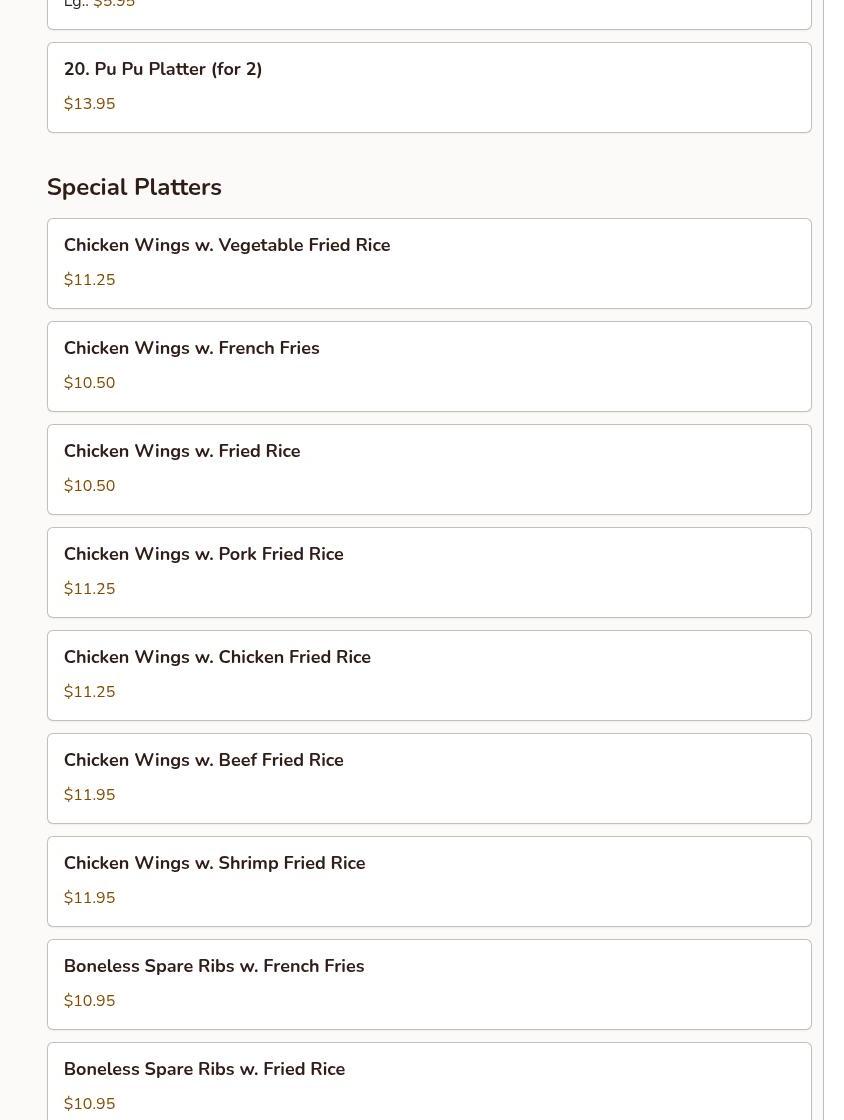Click the Beef Fried Rice wings $11.95 price
844x1120 pixels.
(89, 796)
